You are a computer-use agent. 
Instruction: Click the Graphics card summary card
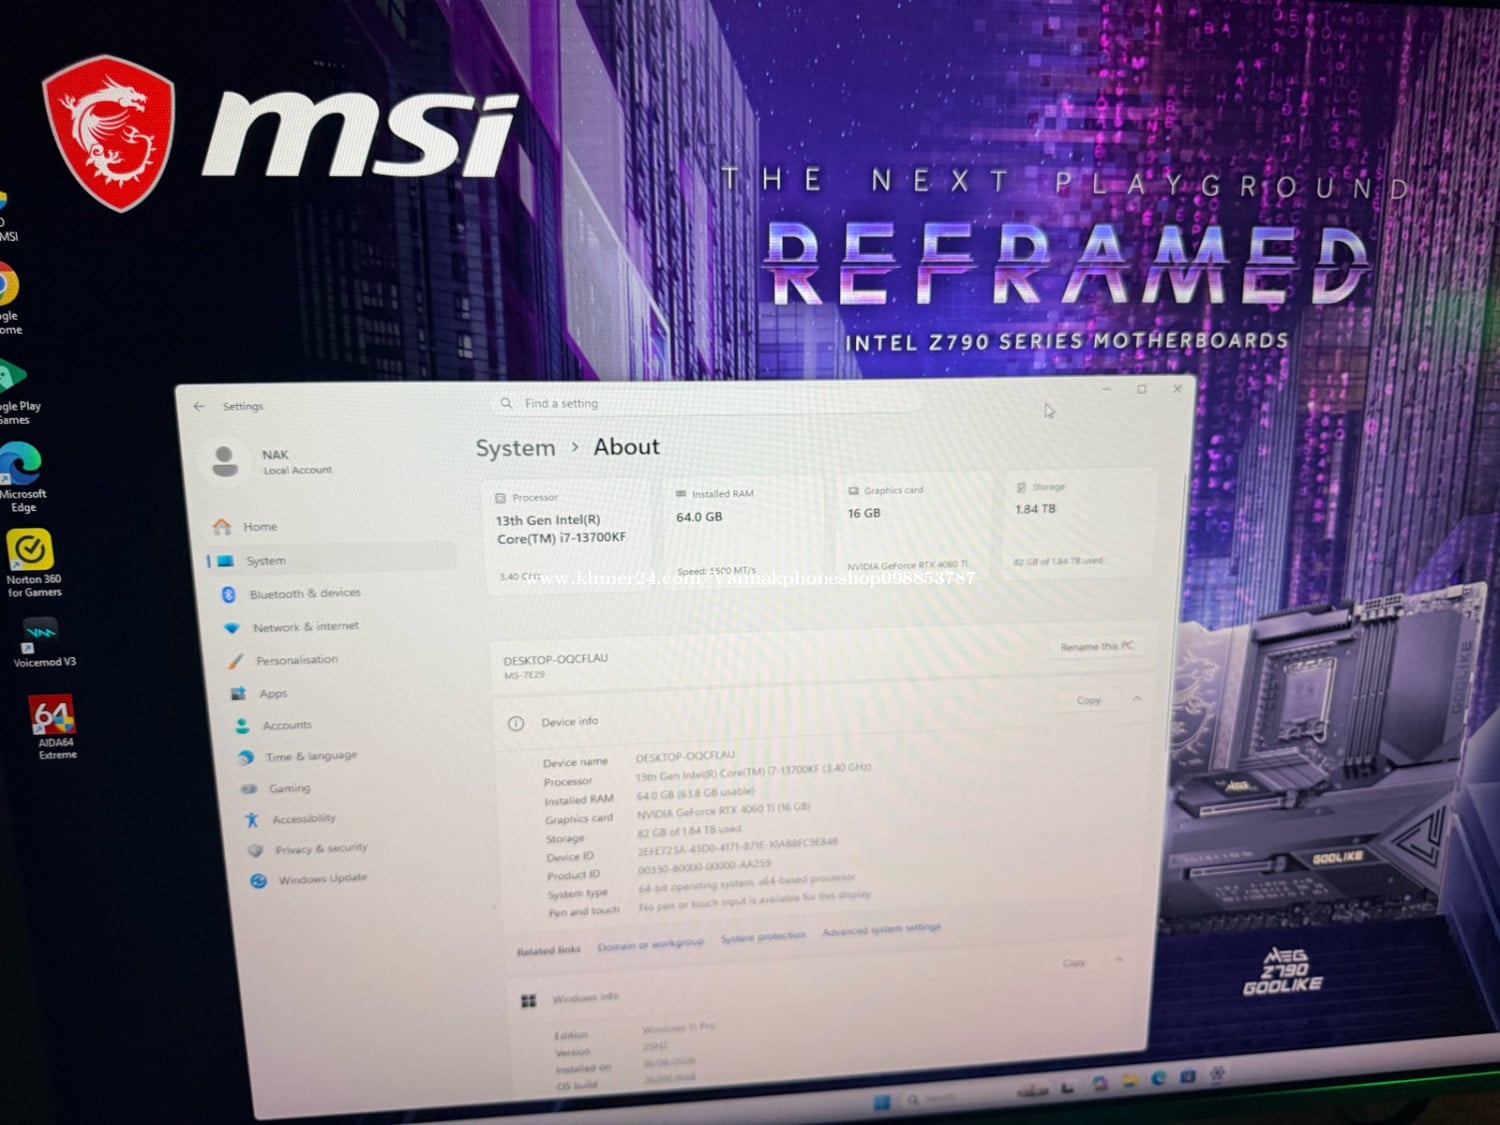pos(914,528)
